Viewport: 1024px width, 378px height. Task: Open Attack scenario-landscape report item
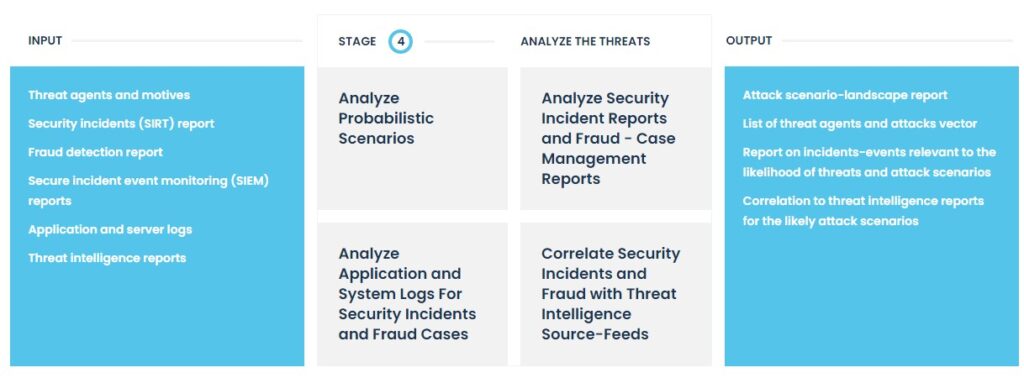[845, 95]
